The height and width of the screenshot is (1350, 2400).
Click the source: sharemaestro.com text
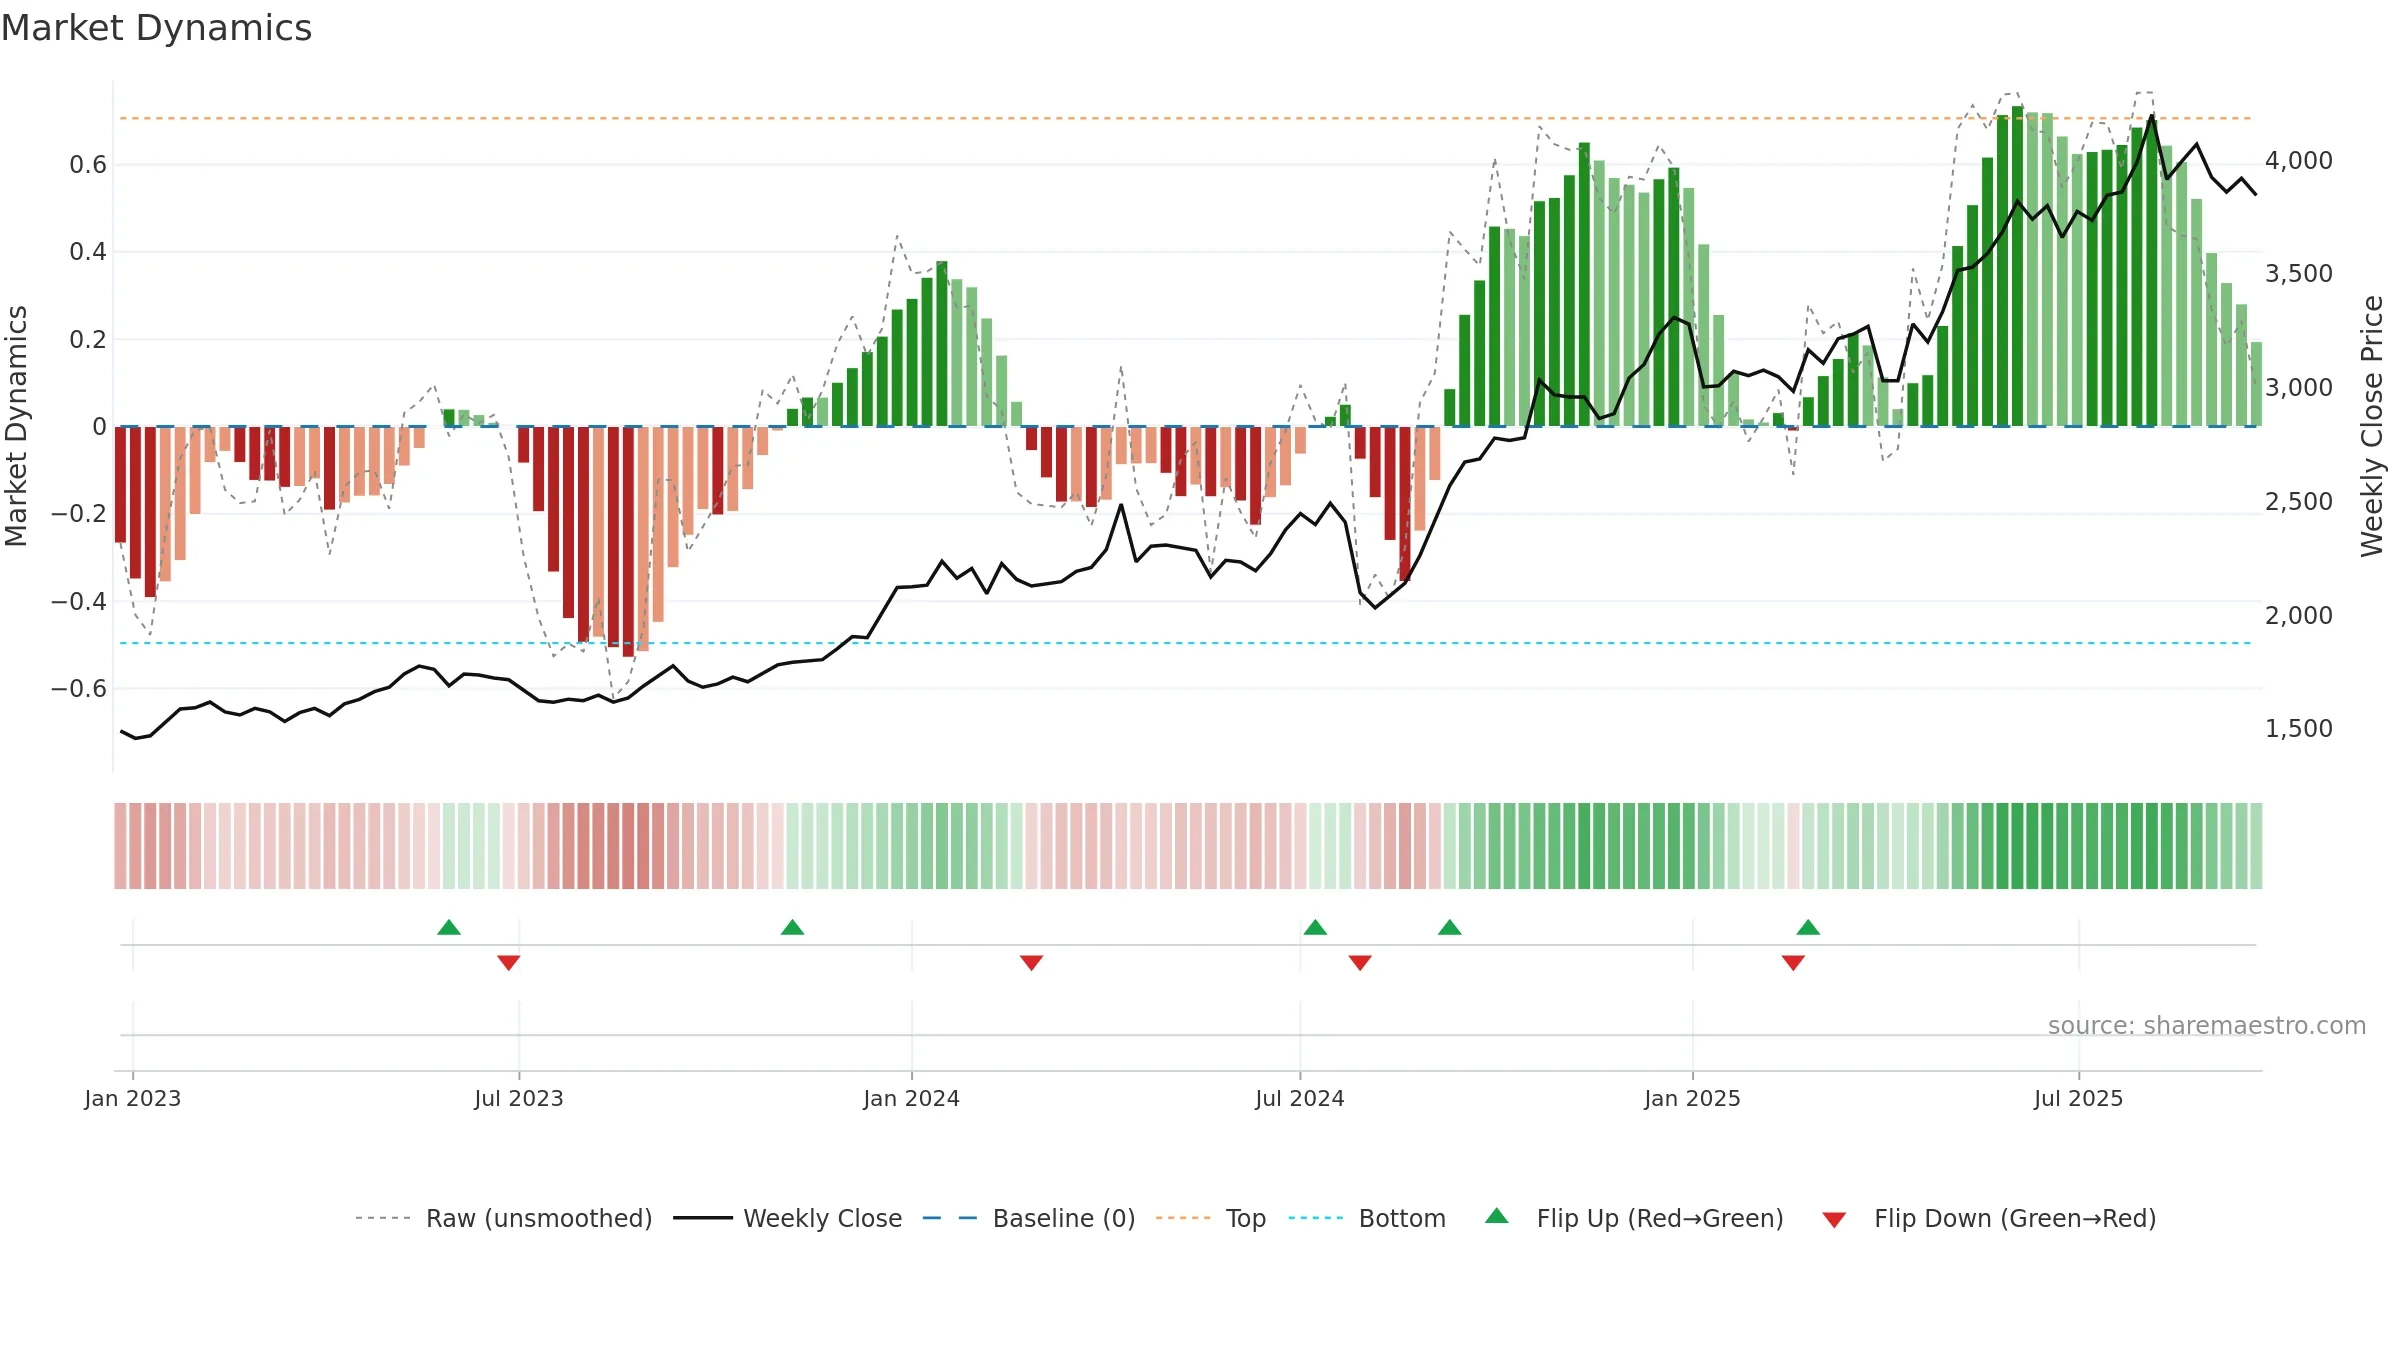(2207, 1025)
